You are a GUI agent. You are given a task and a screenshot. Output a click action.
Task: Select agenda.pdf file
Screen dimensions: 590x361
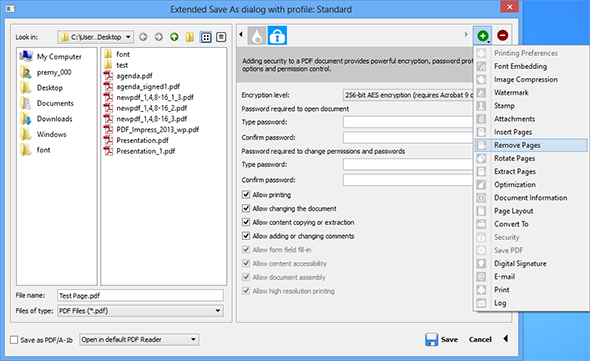point(128,76)
